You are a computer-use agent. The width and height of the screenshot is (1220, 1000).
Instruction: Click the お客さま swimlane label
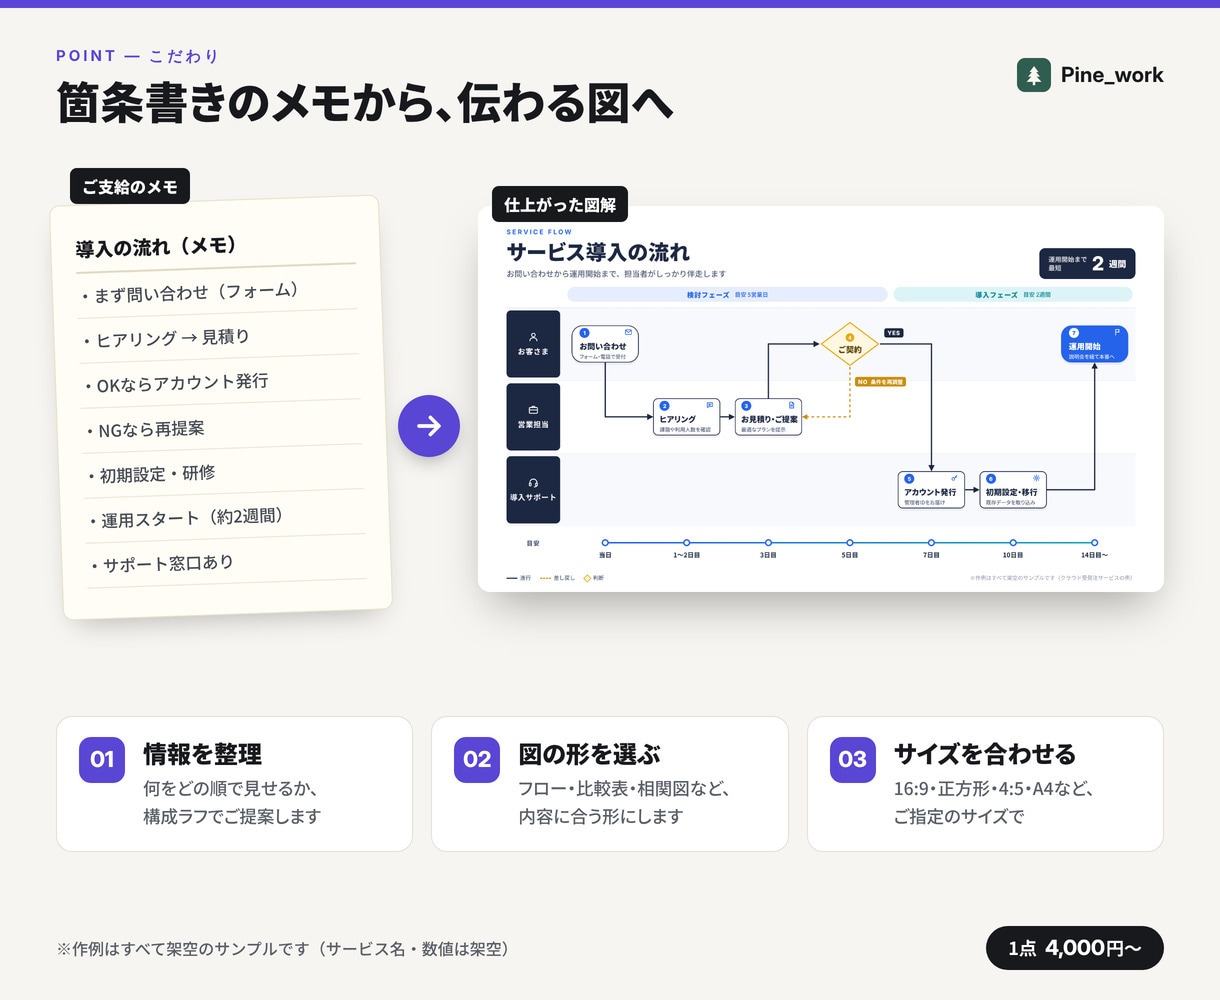tap(533, 344)
